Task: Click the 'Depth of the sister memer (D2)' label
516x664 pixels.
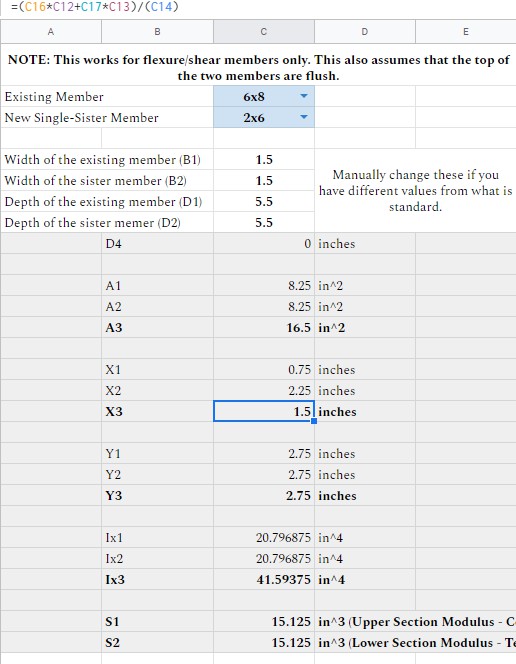Action: [92, 223]
